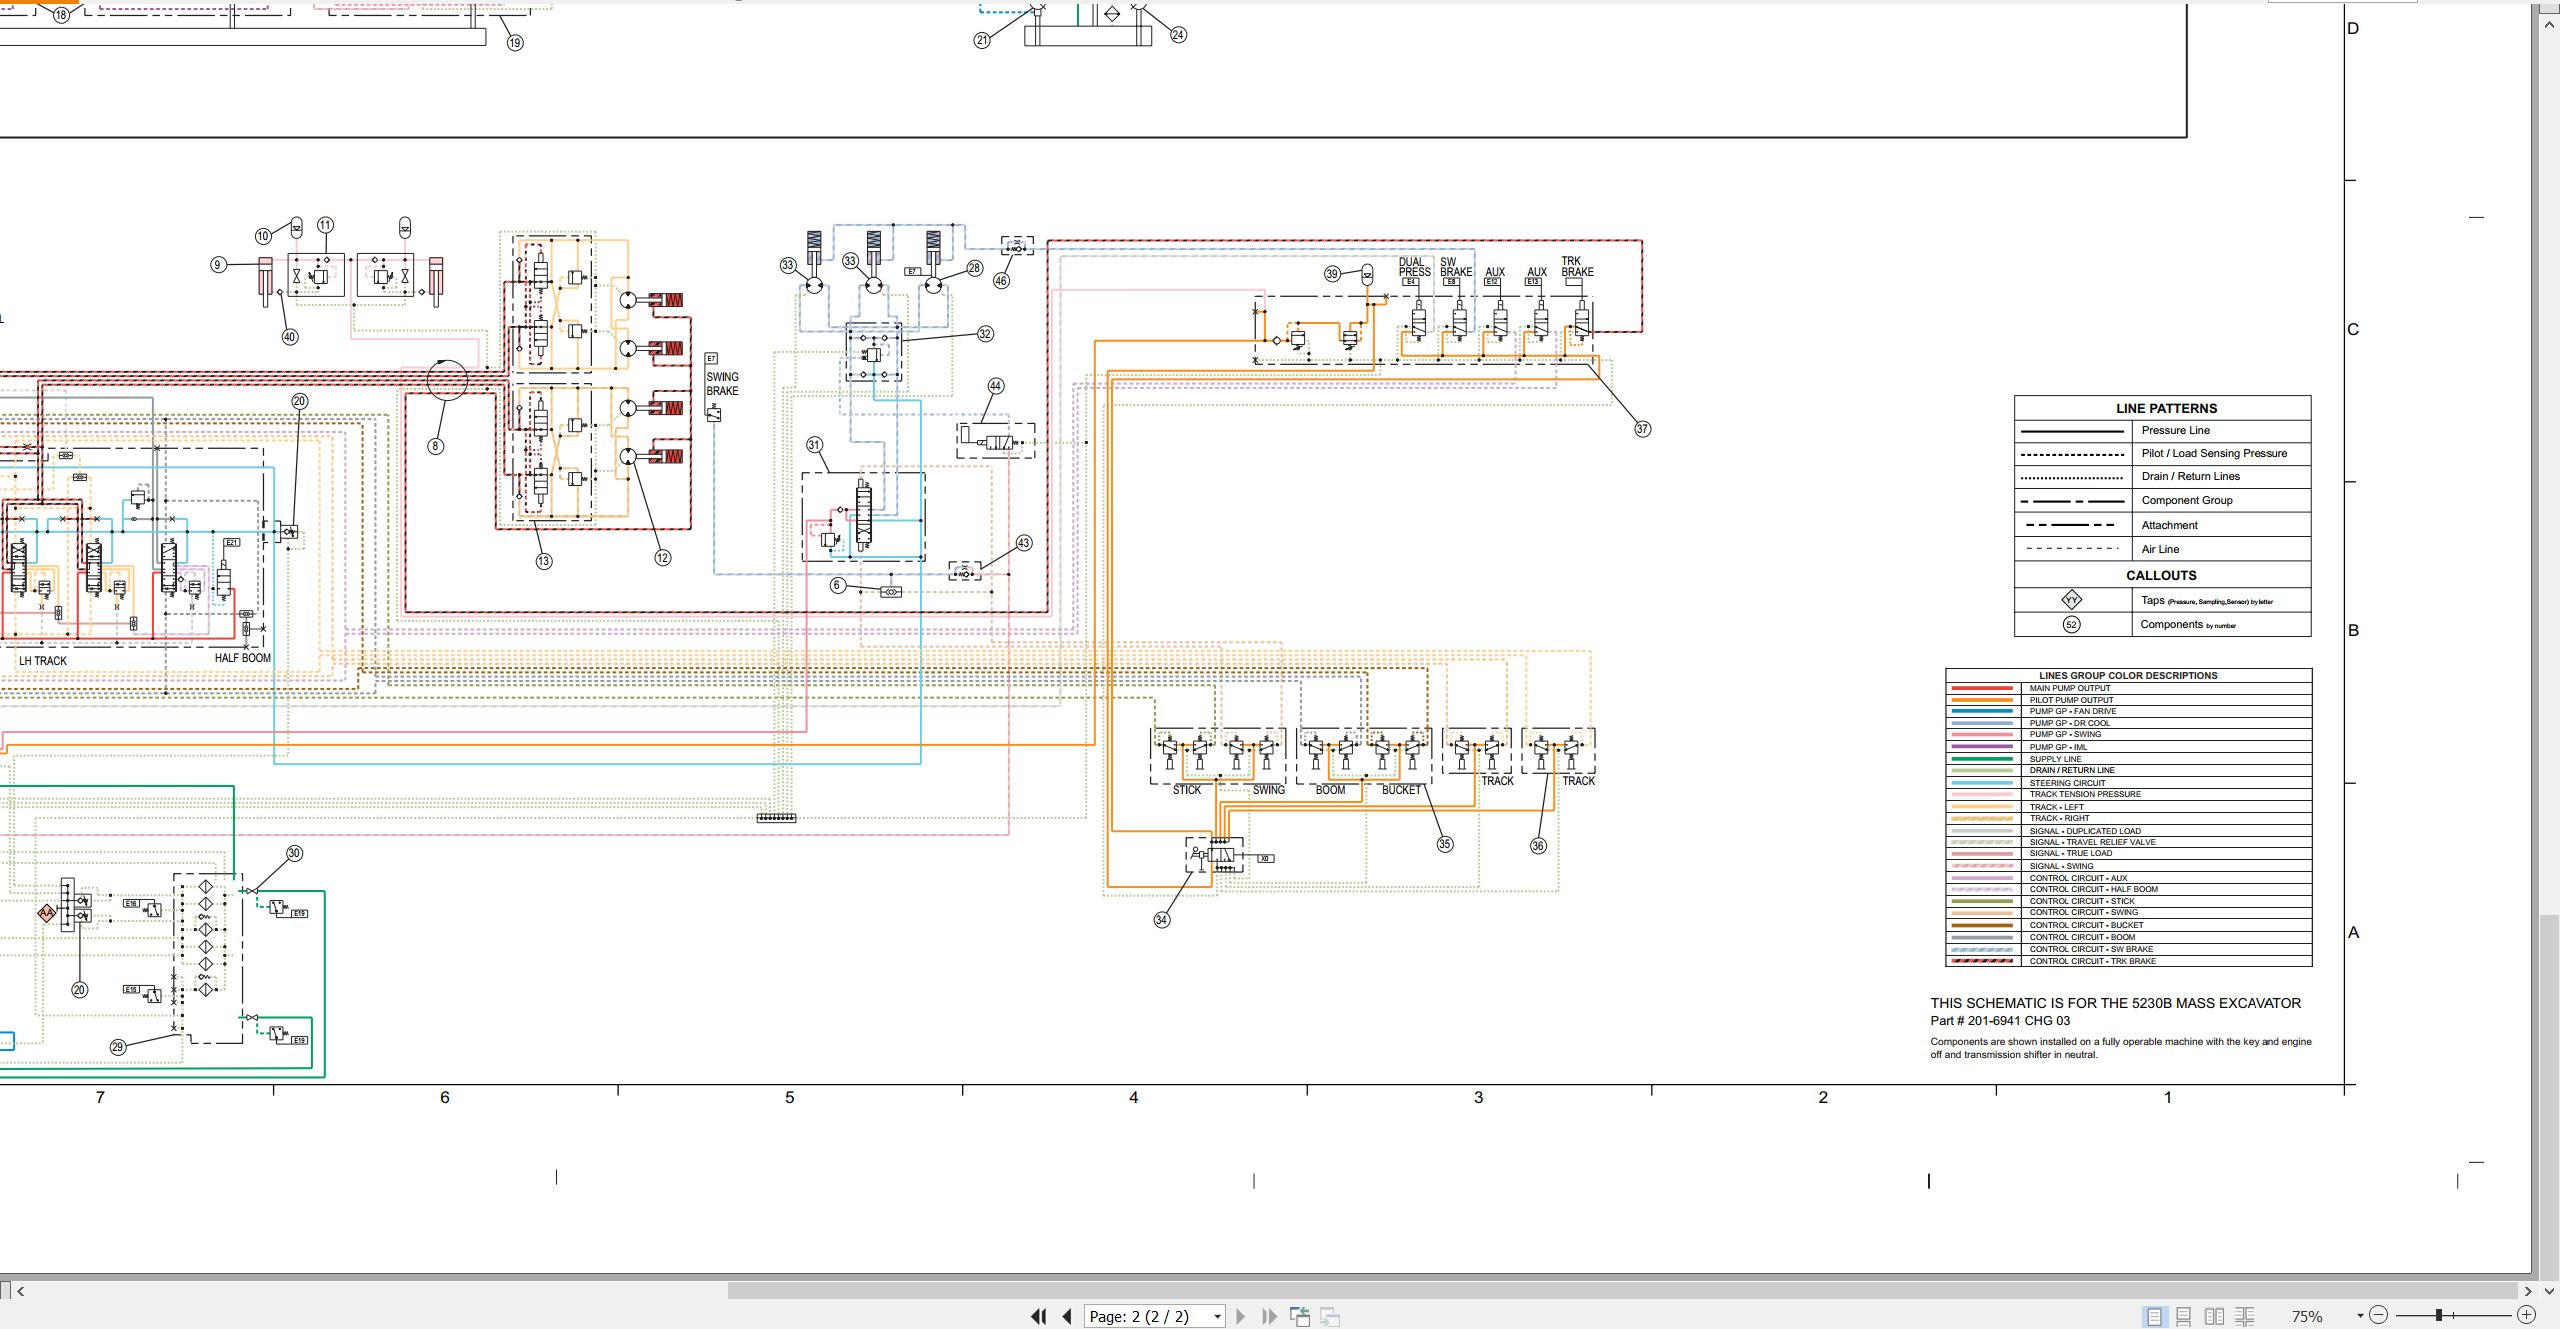
Task: Select single page layout
Action: [x=2154, y=1316]
